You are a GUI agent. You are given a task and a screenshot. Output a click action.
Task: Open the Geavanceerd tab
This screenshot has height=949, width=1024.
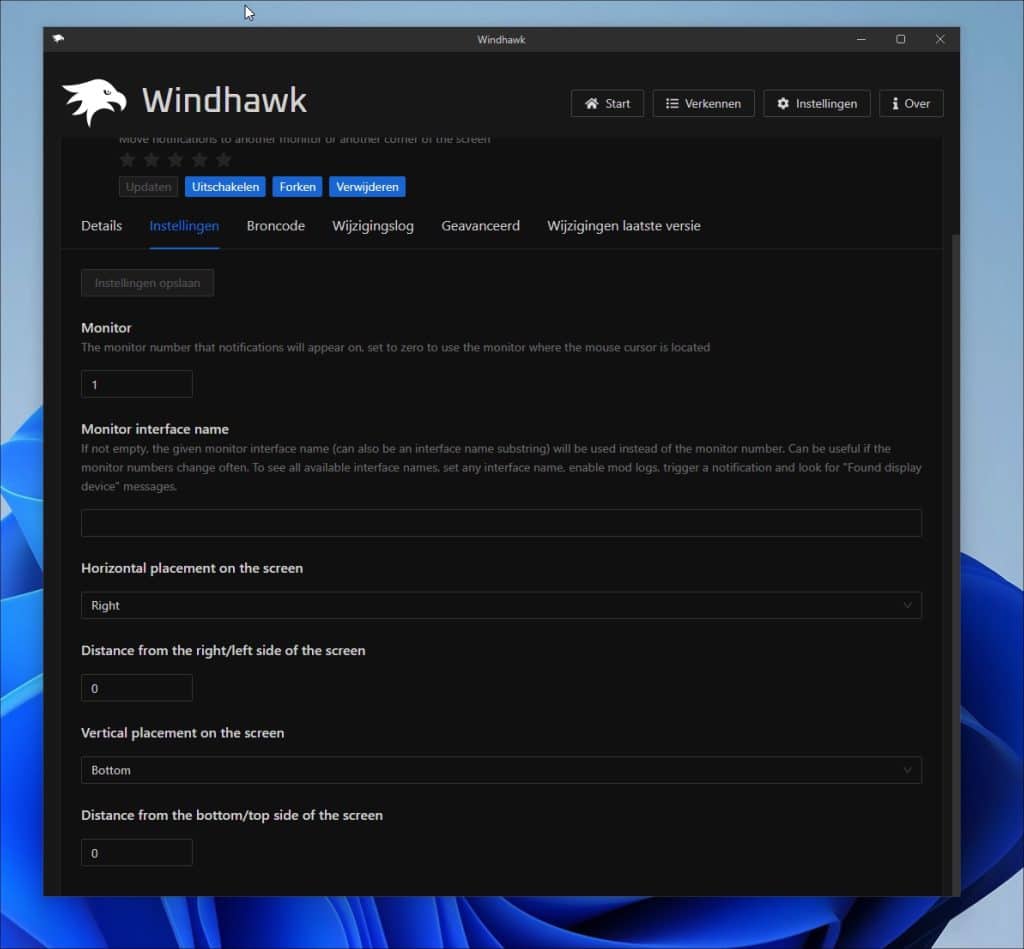[x=481, y=226]
